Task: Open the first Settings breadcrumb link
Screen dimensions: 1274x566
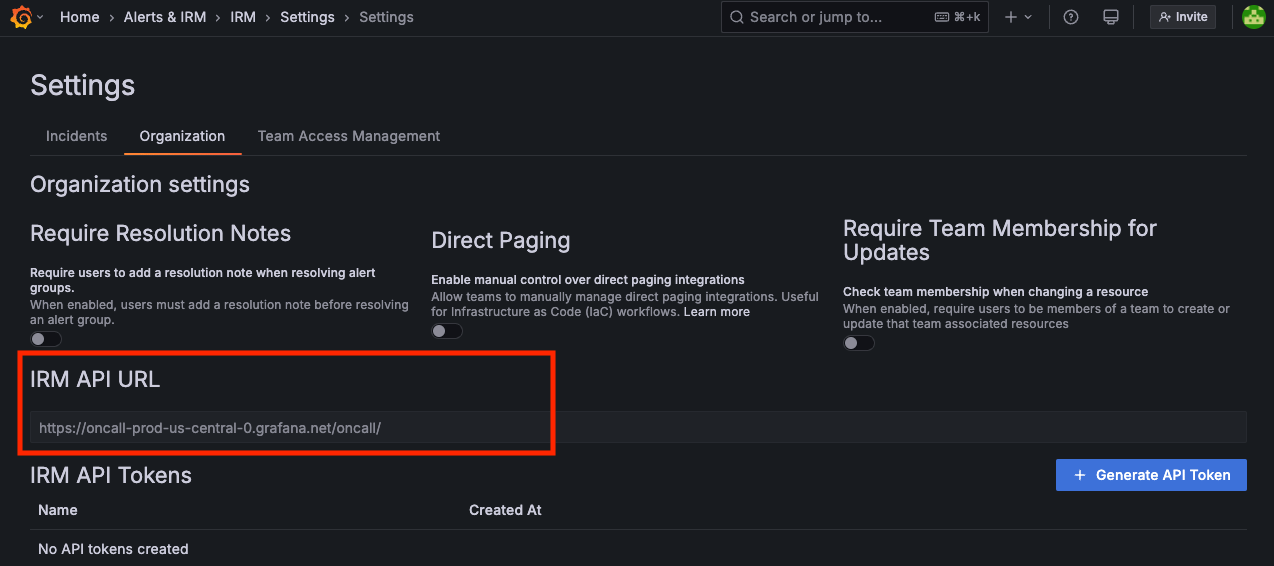Action: click(x=308, y=17)
